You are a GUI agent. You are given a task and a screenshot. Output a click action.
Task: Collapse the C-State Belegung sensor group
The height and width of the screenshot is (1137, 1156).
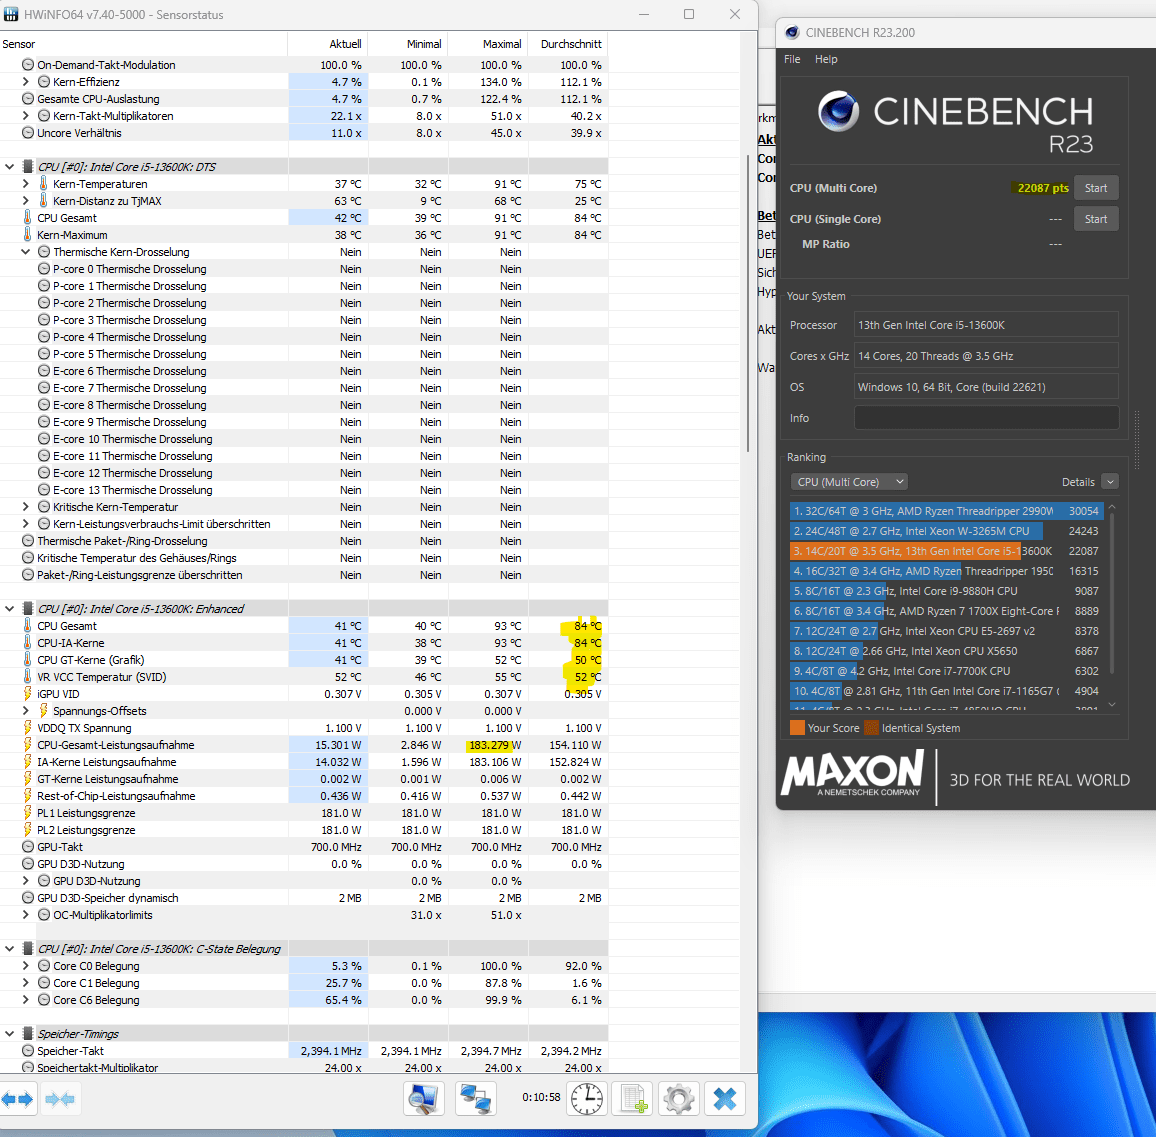click(10, 949)
